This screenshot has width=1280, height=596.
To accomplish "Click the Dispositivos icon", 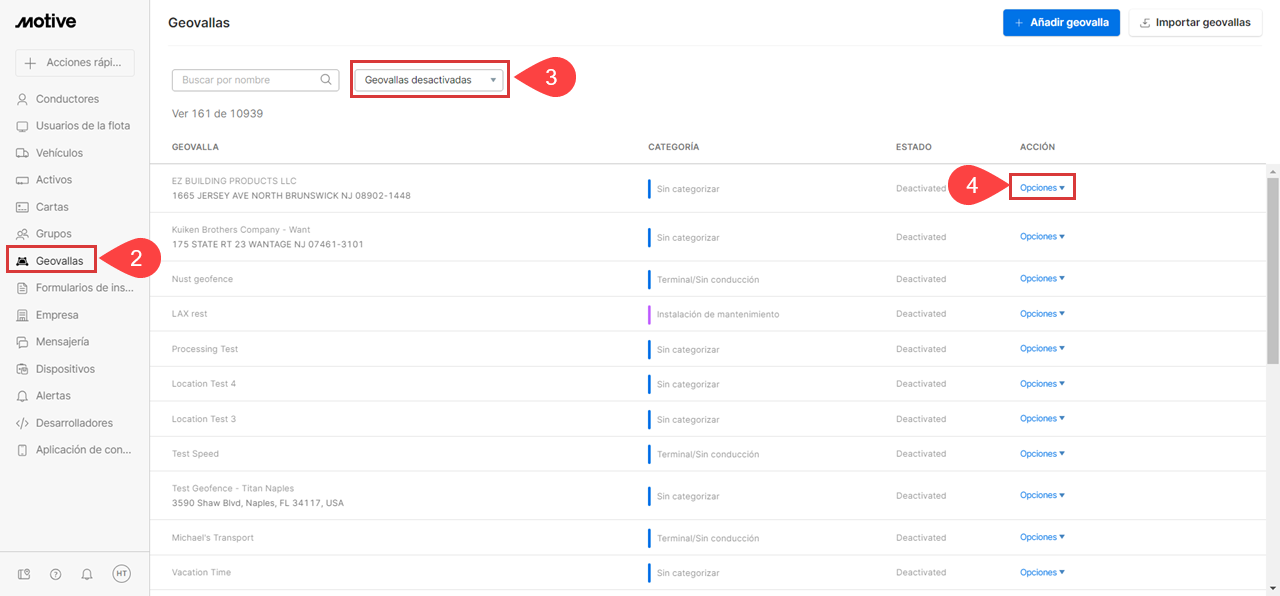I will click(x=22, y=369).
